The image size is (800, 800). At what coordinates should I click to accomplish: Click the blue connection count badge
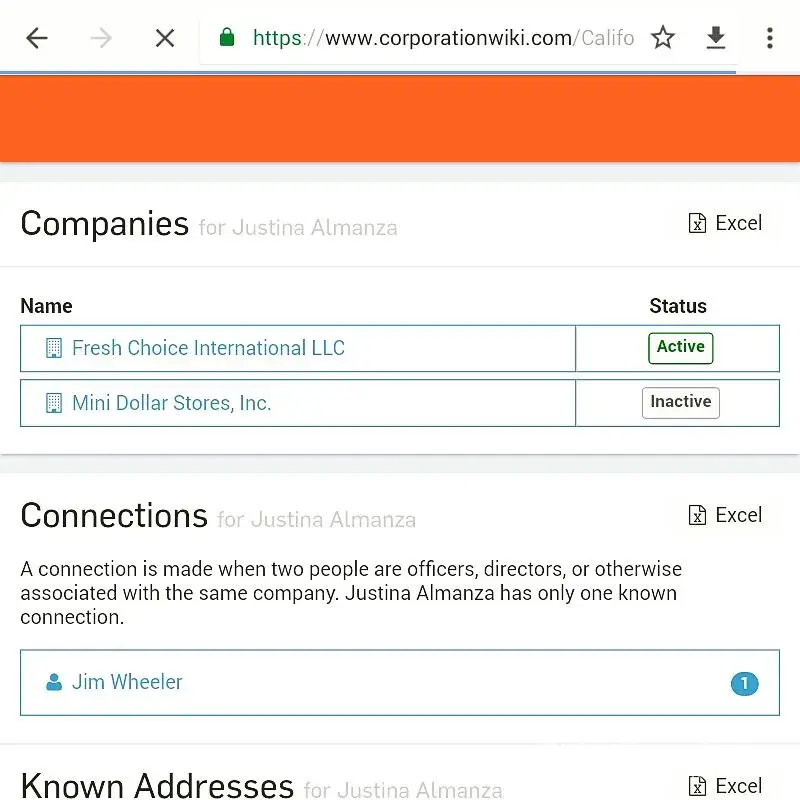click(x=744, y=684)
